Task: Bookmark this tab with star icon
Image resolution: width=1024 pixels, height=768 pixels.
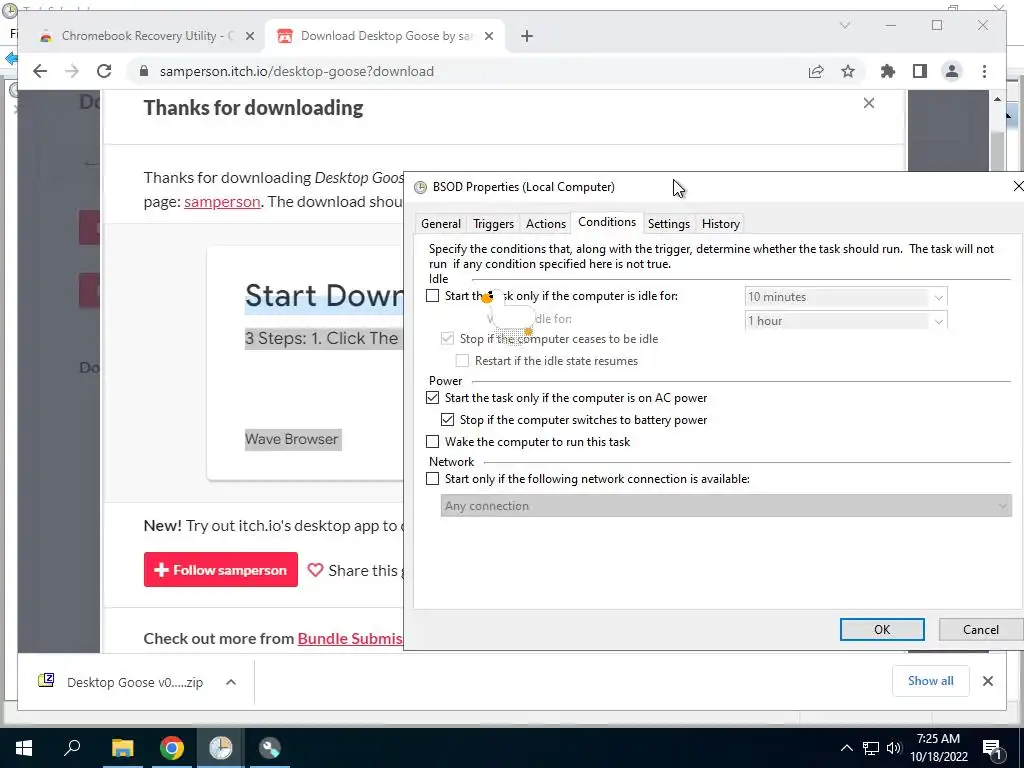Action: (848, 71)
